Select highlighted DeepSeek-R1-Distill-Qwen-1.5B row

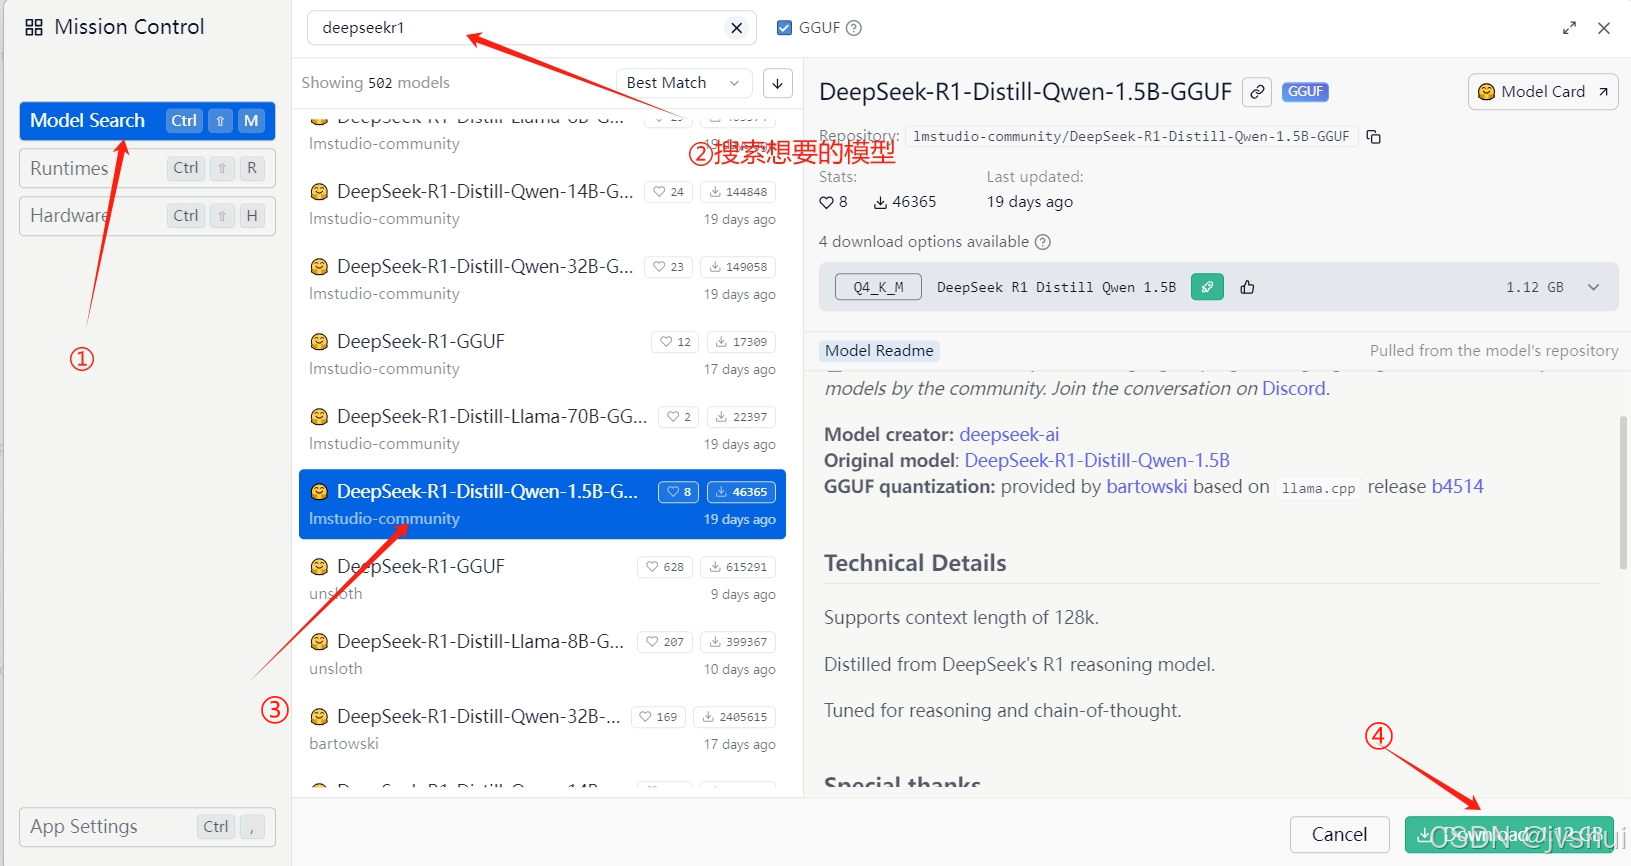tap(542, 504)
